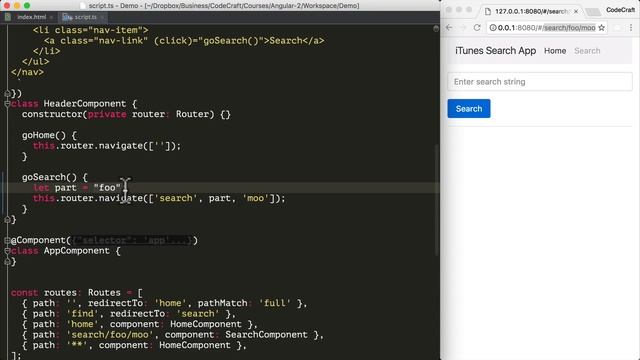Toggle fold marker at AppComponent closing brace
640x360 pixels.
pos(7,262)
